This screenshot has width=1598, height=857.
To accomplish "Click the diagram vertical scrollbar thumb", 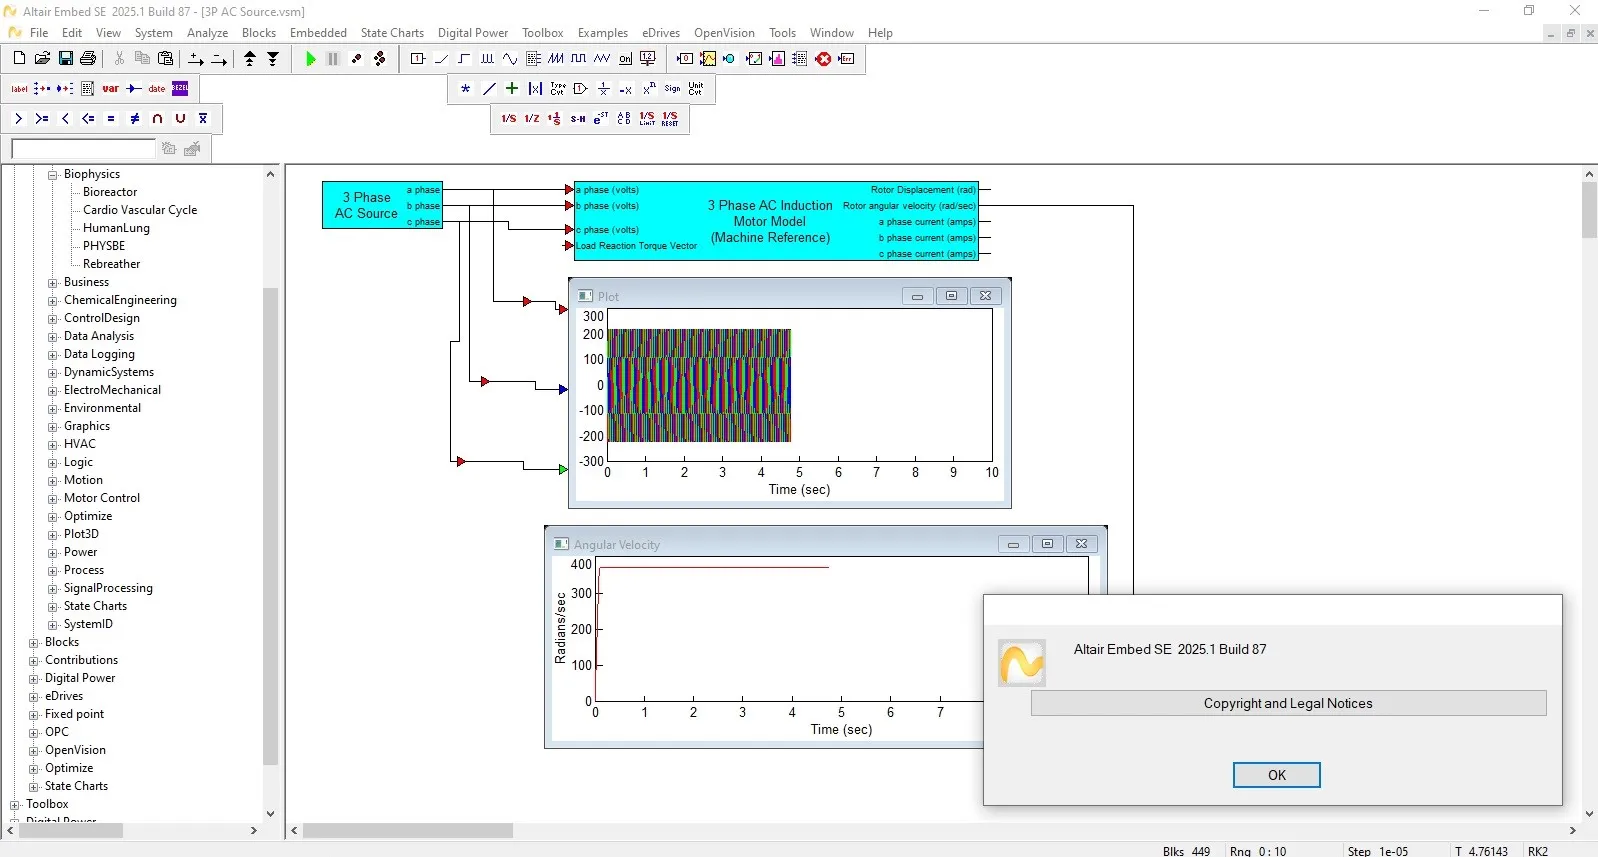I will pyautogui.click(x=1589, y=210).
